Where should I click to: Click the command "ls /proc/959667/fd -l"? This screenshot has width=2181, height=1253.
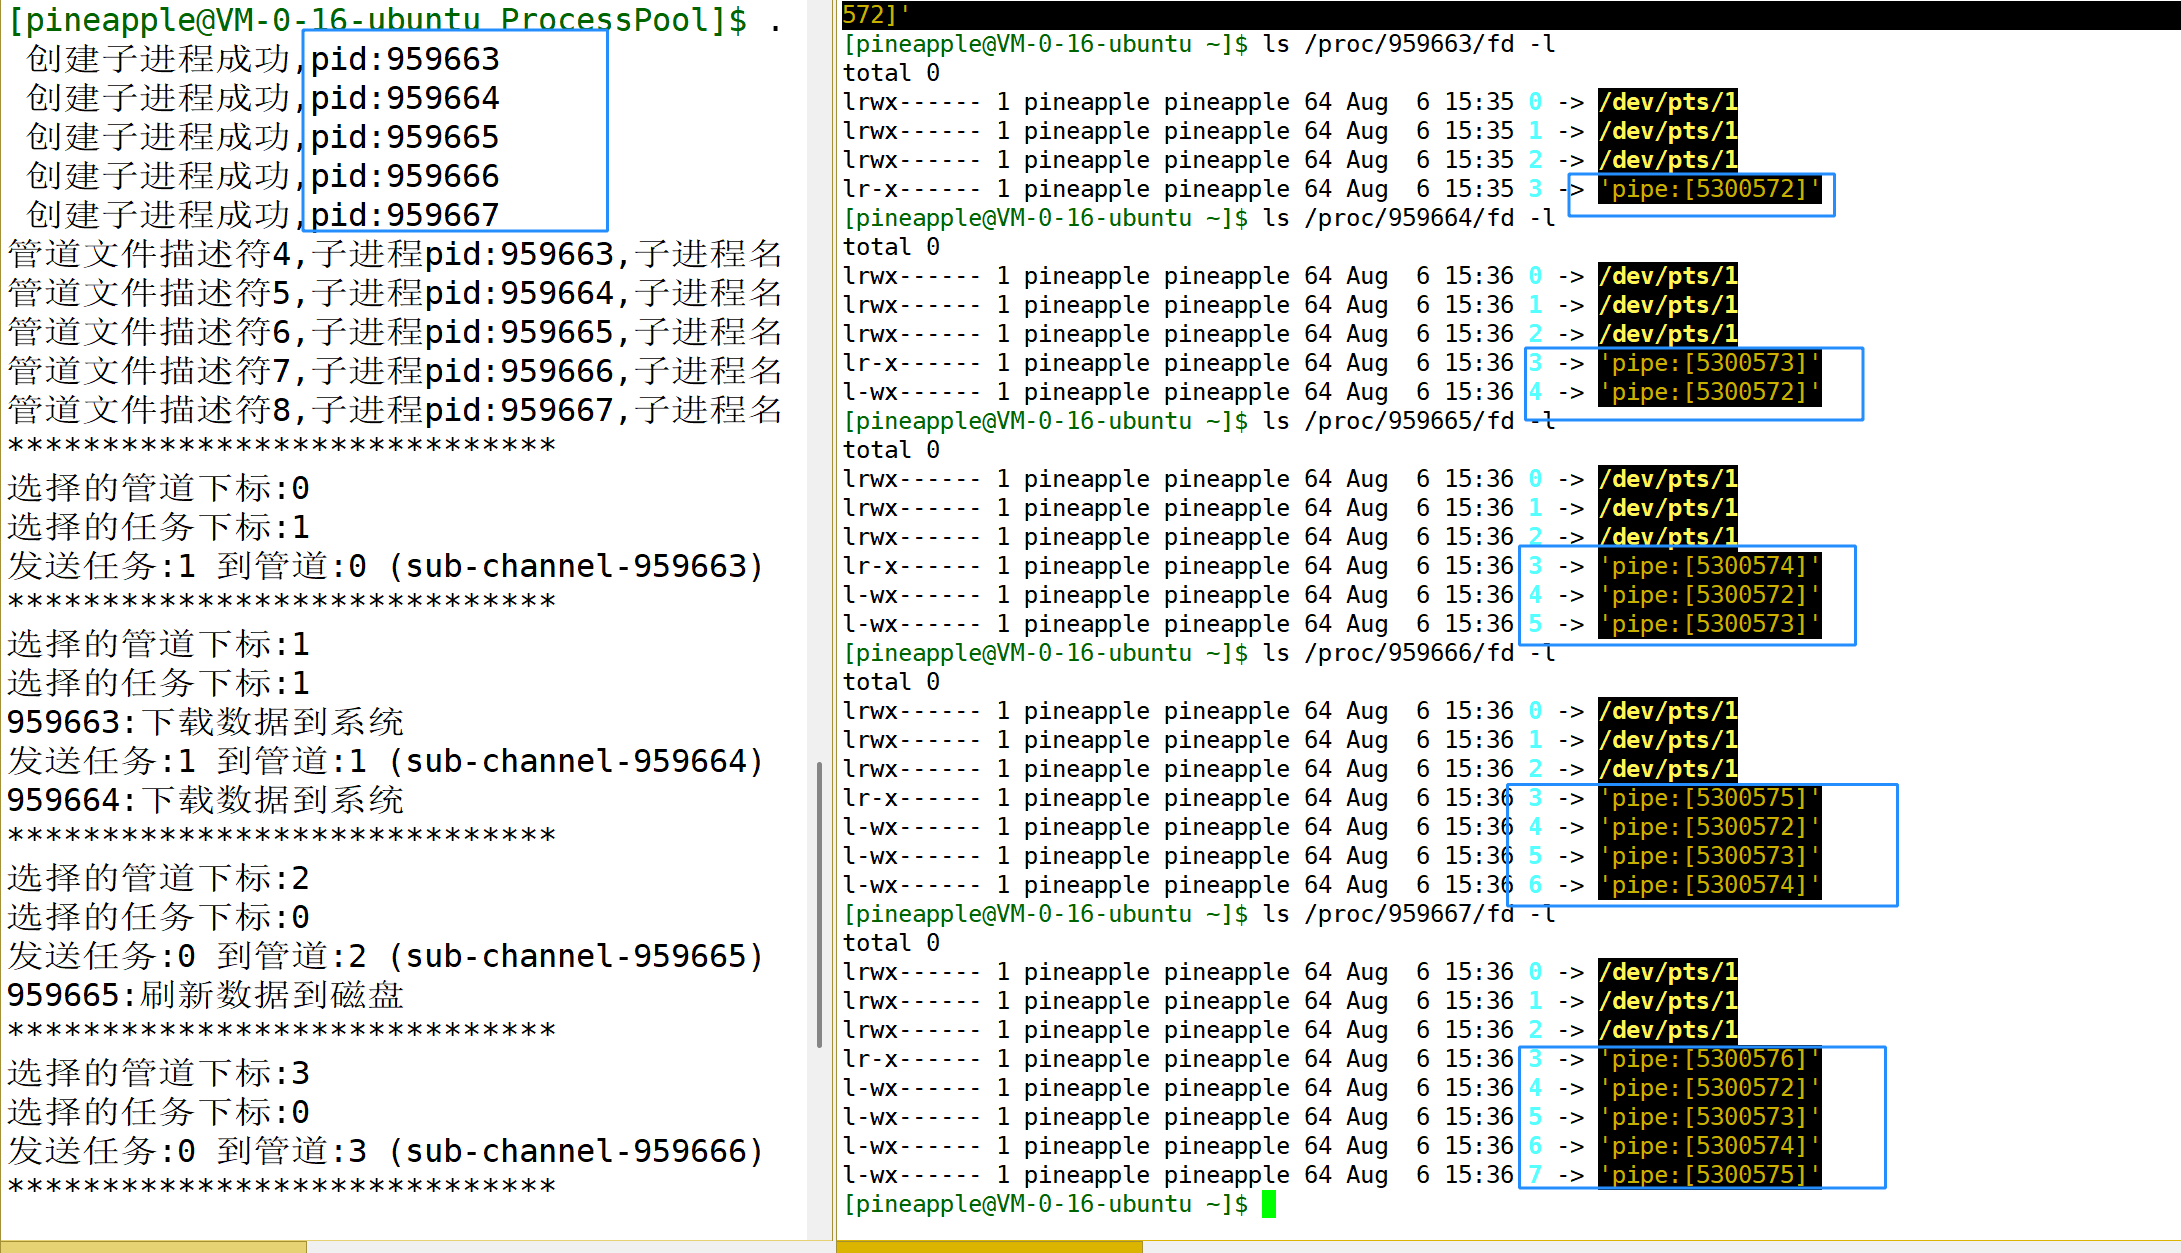pos(1409,914)
